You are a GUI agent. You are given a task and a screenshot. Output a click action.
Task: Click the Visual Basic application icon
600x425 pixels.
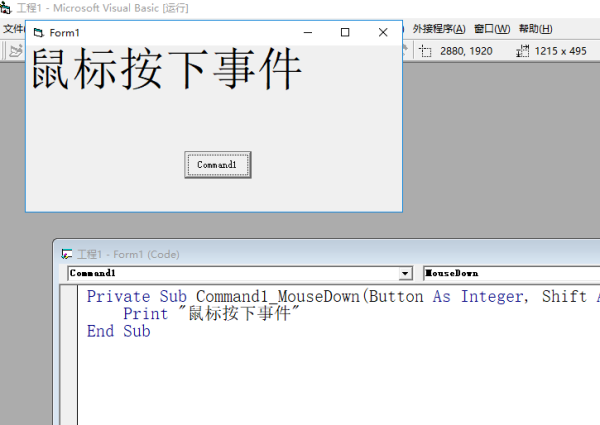tap(6, 8)
